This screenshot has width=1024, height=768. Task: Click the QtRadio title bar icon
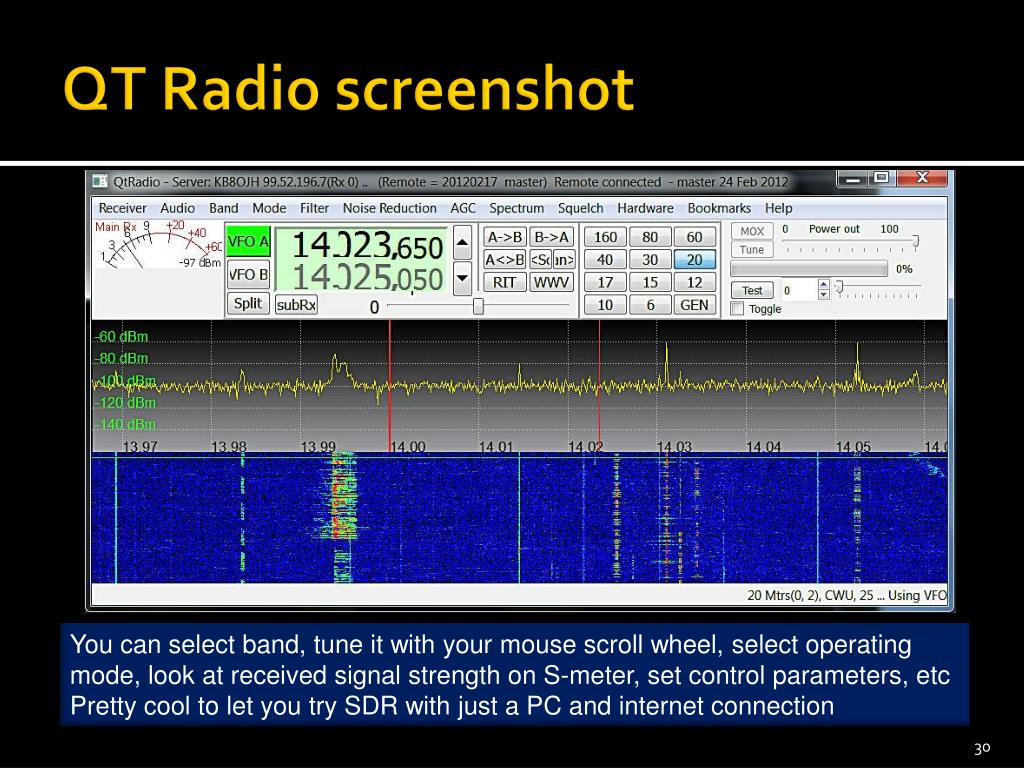(x=99, y=181)
